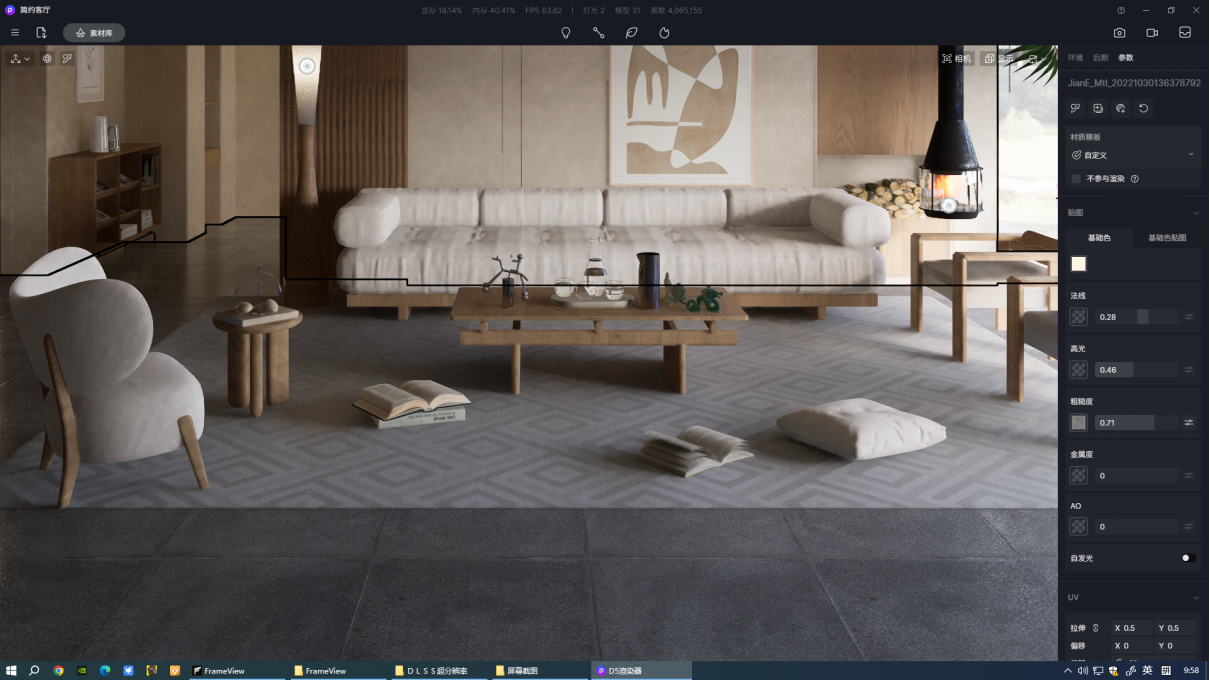Switch to the 参数 tab
1210x681 pixels.
pyautogui.click(x=1126, y=58)
